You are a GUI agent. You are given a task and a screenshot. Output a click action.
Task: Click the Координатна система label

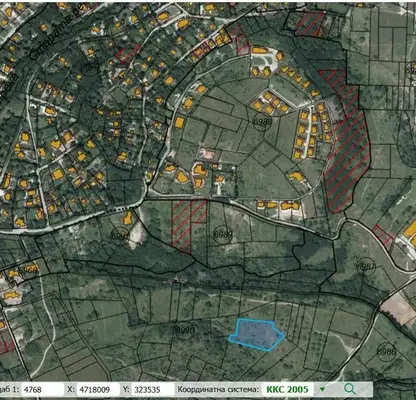coord(218,389)
